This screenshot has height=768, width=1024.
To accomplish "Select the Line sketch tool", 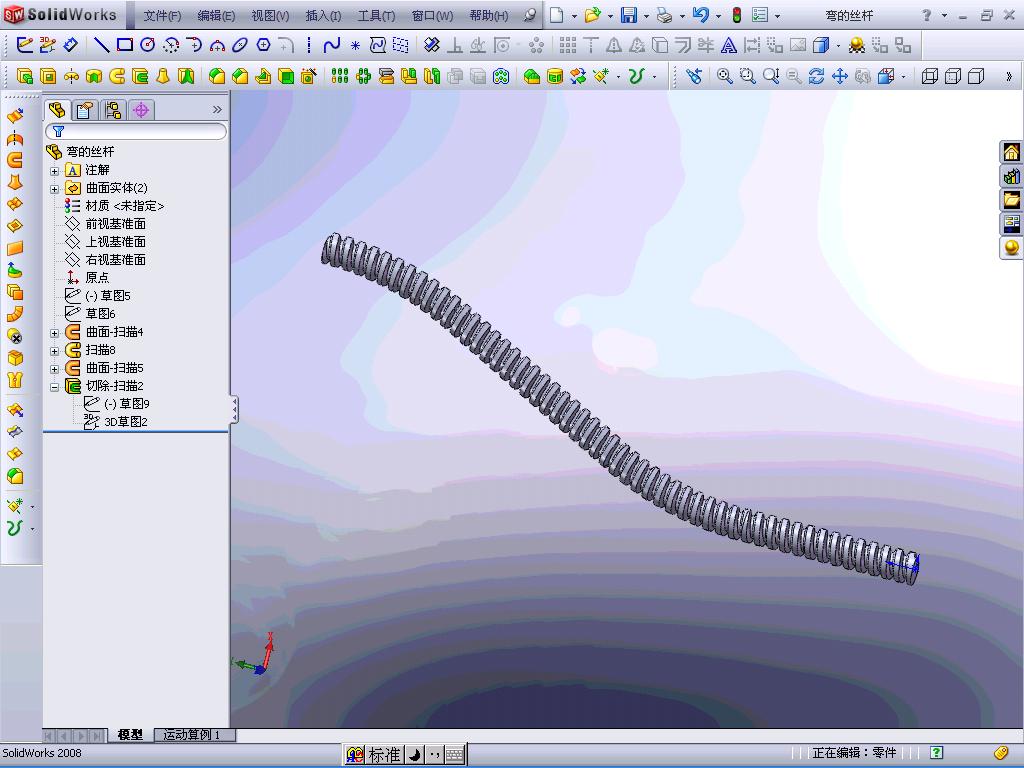I will [x=101, y=45].
